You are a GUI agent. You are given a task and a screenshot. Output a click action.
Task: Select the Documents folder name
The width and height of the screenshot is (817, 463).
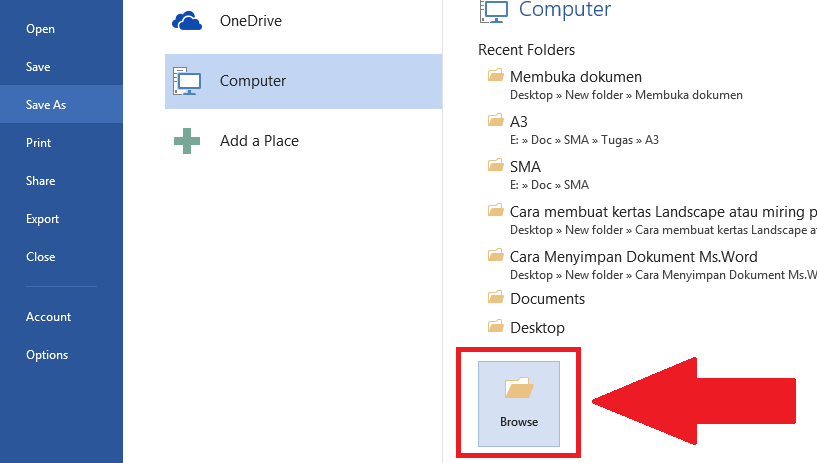(548, 299)
